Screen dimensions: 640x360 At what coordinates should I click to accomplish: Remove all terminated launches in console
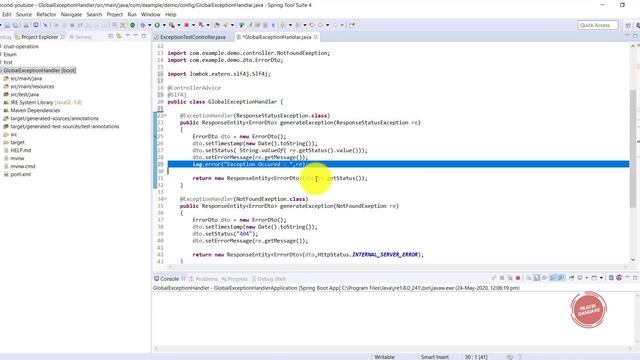[510, 278]
